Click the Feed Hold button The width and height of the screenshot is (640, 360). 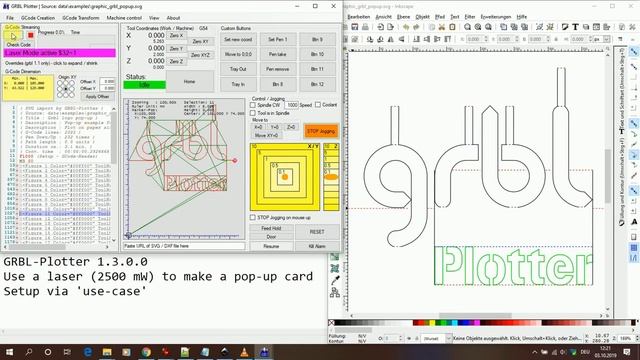click(x=271, y=228)
